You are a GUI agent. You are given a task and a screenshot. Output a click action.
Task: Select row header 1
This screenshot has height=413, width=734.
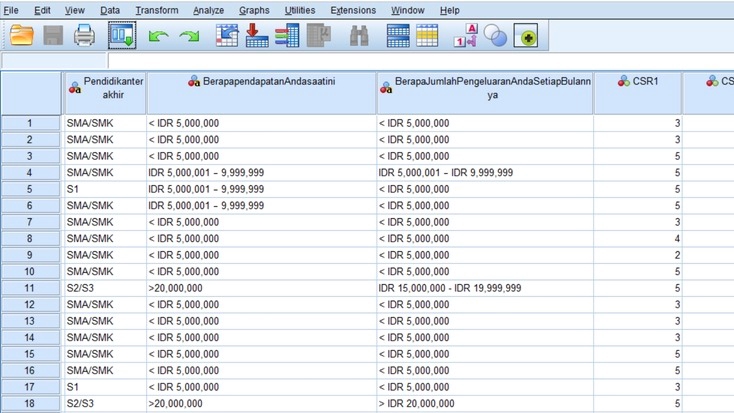(x=30, y=123)
